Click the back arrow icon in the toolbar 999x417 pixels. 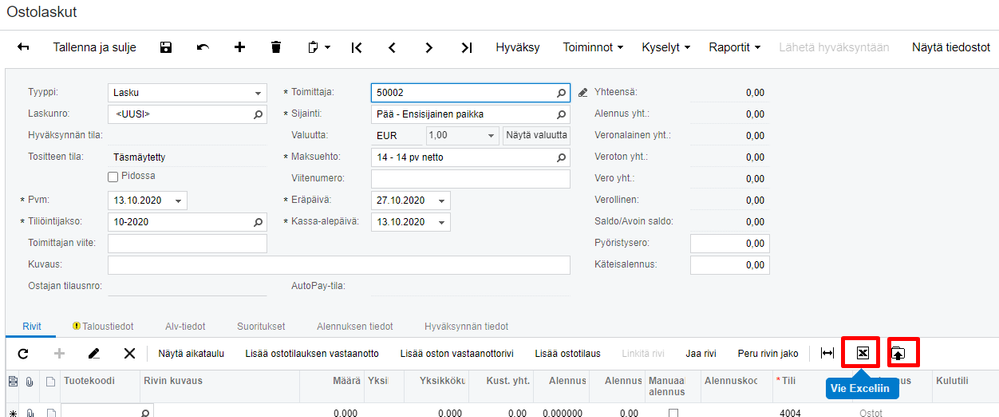click(x=23, y=47)
